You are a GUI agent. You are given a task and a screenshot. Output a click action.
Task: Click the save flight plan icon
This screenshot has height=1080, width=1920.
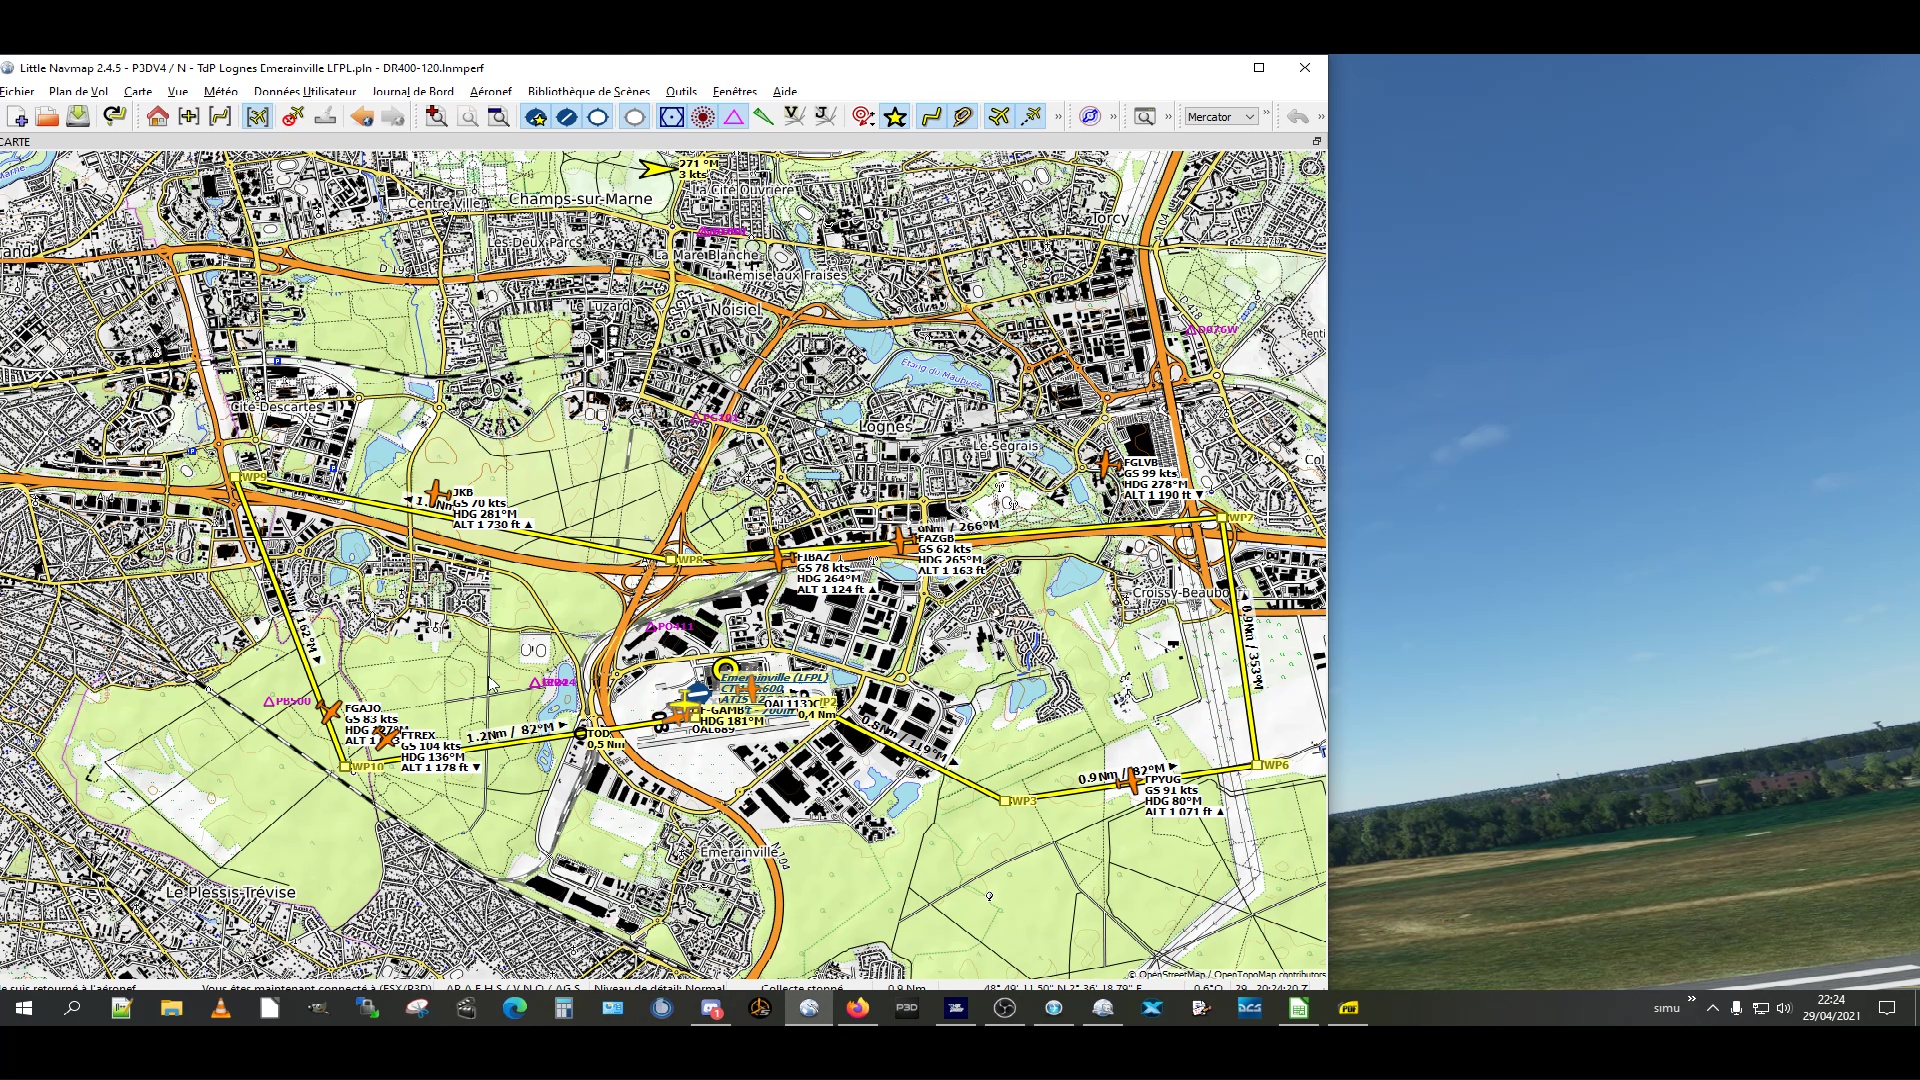[x=78, y=117]
